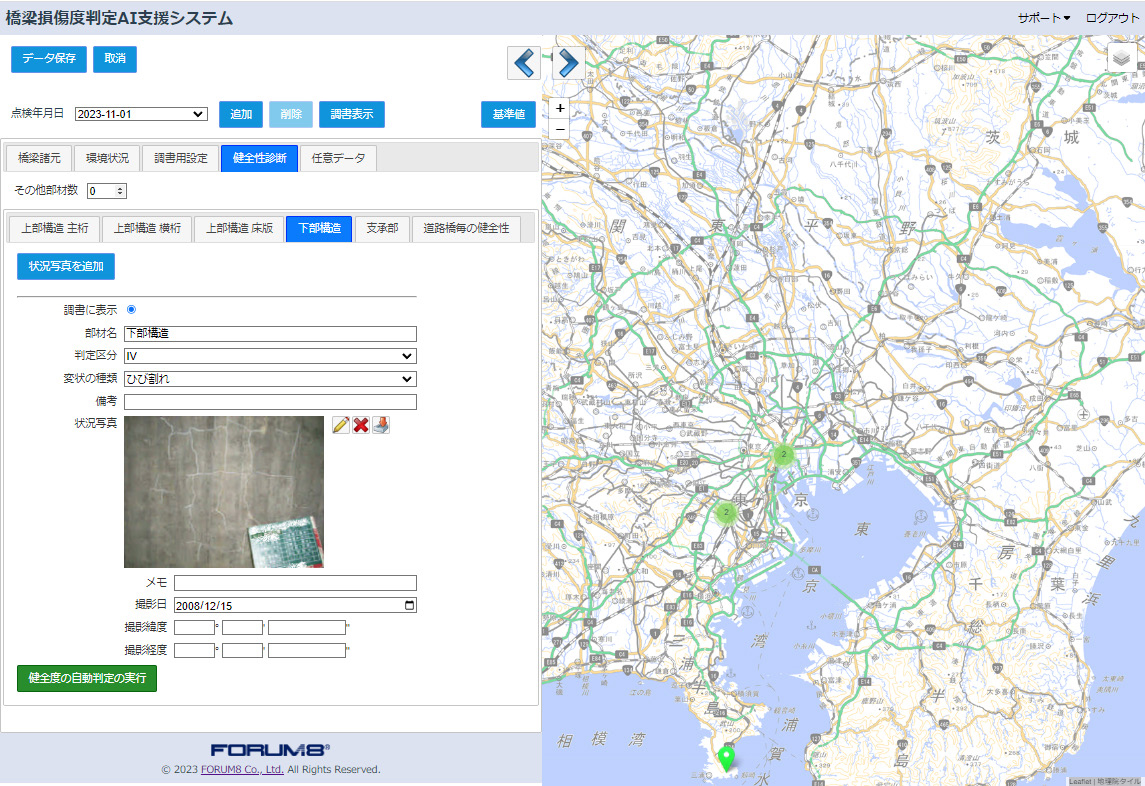This screenshot has width=1145, height=786.
Task: Go to next bridge with right arrow
Action: coord(568,63)
